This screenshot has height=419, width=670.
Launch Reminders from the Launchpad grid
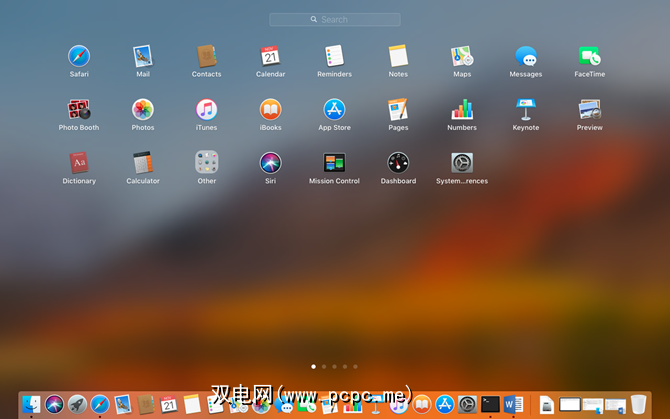(334, 56)
